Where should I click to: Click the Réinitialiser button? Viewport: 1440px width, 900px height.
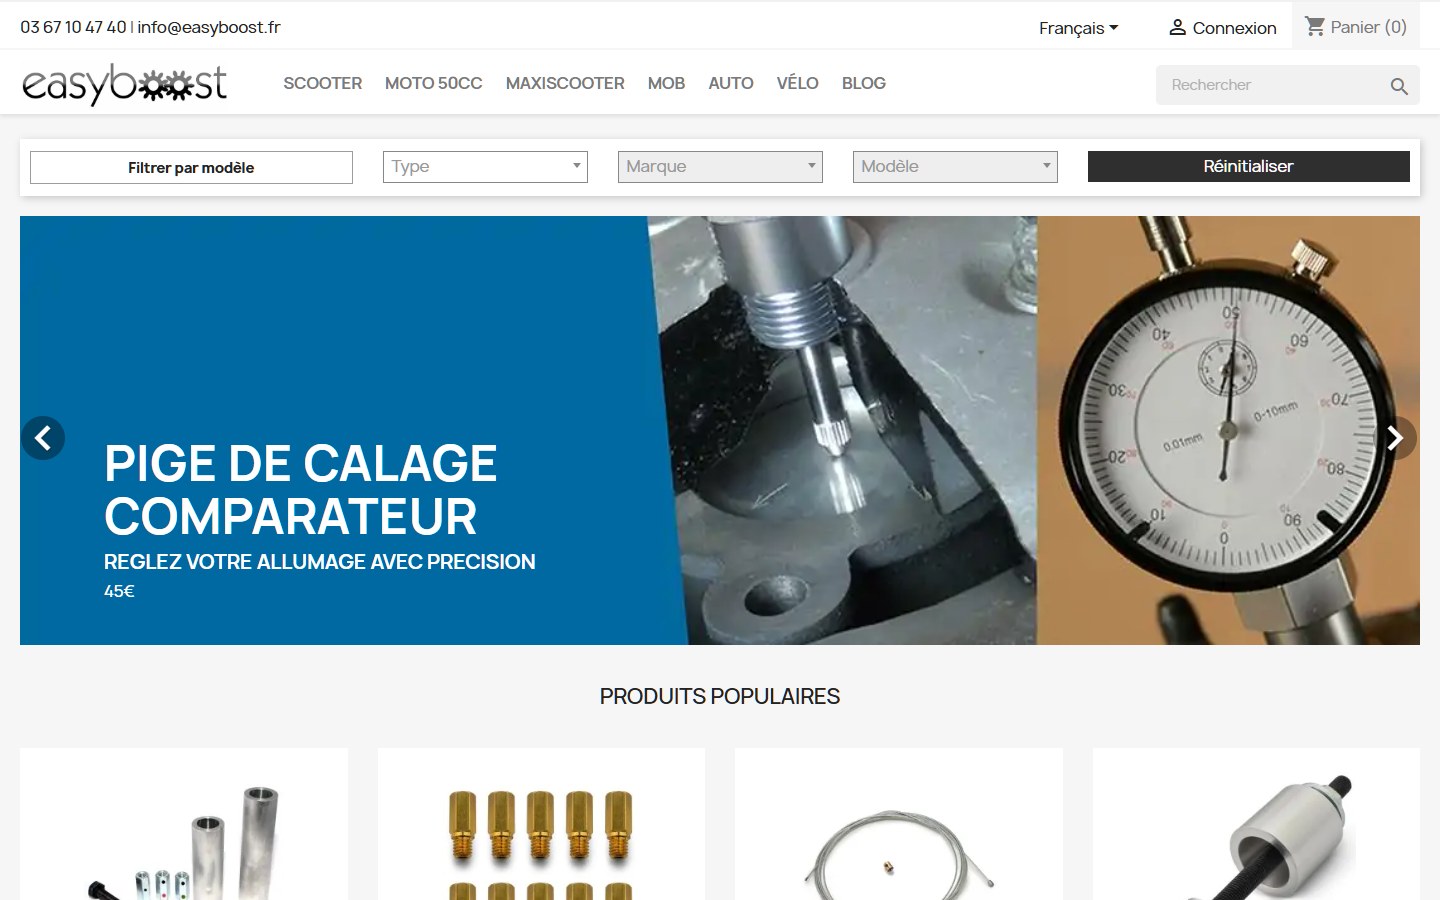pyautogui.click(x=1249, y=167)
